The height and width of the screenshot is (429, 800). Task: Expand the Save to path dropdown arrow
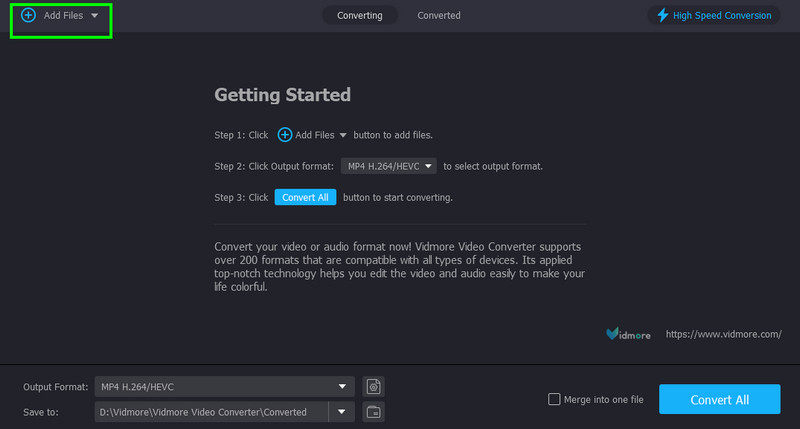click(x=342, y=412)
